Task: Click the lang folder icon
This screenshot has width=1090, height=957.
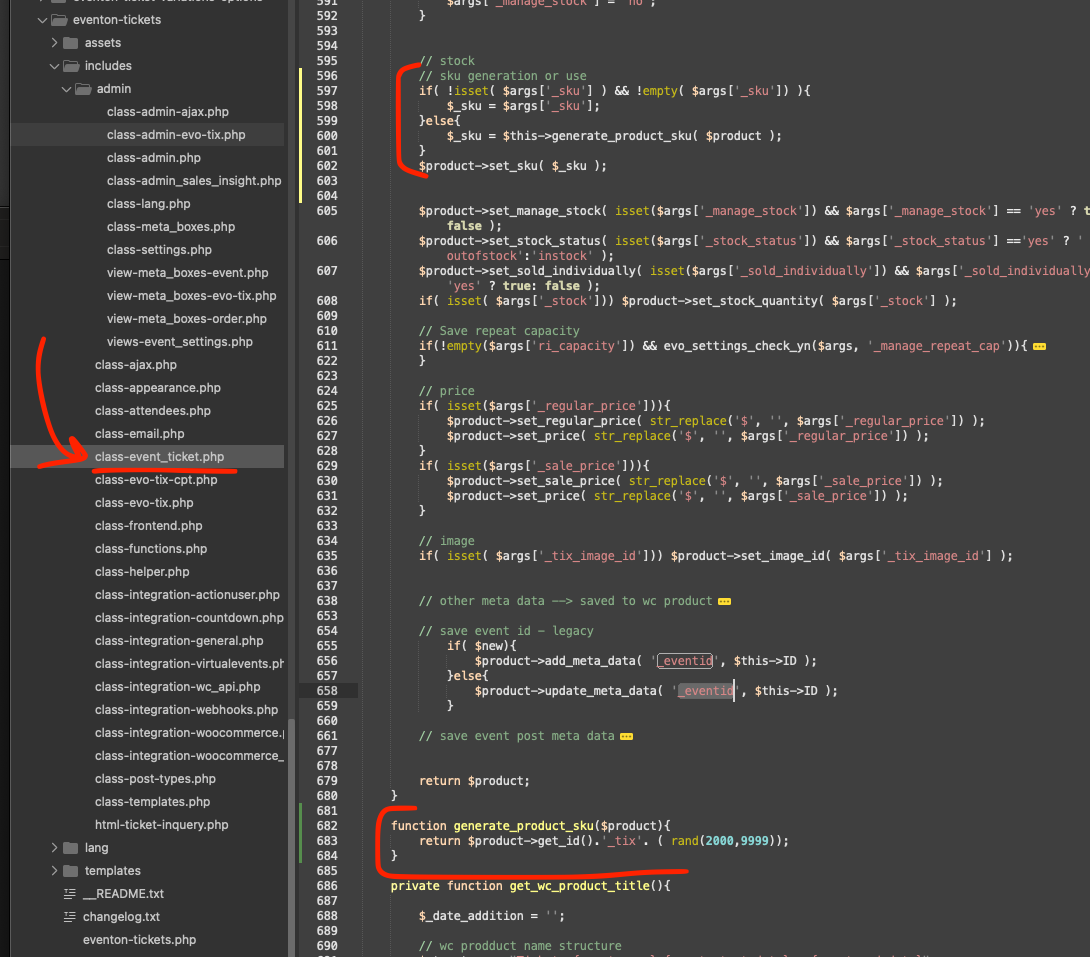Action: (x=70, y=848)
